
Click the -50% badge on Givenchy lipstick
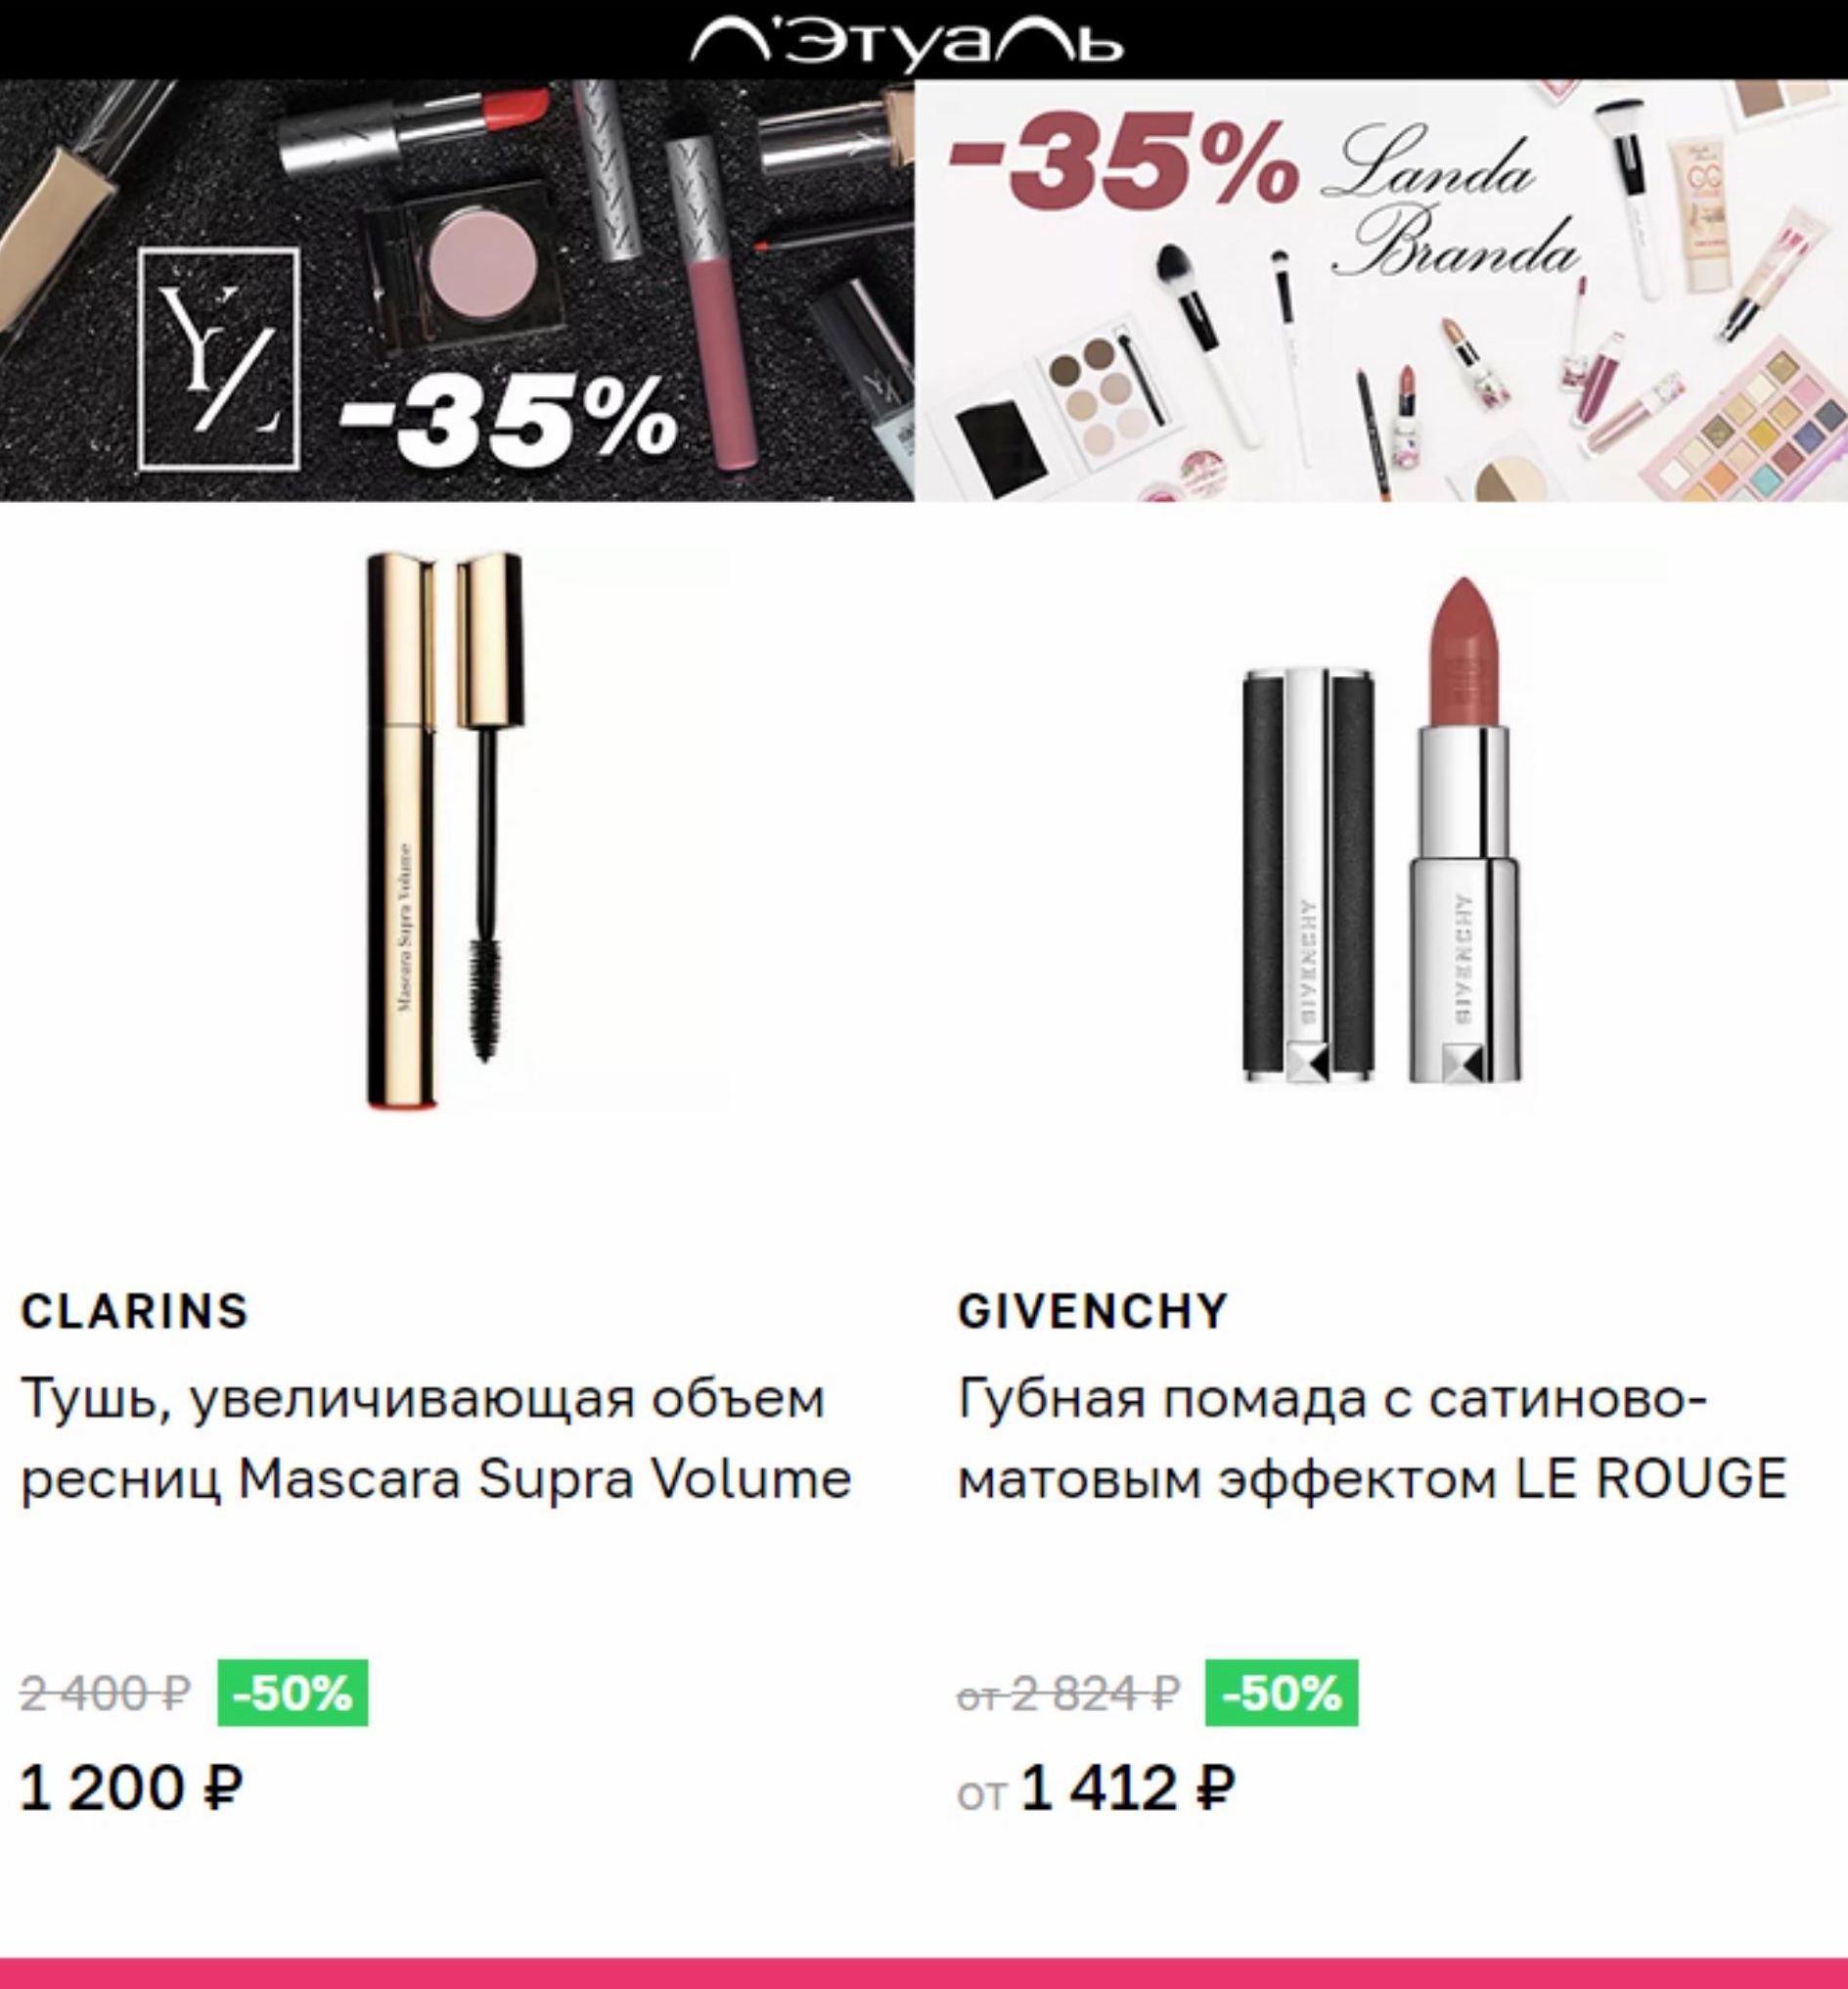click(x=1281, y=1693)
